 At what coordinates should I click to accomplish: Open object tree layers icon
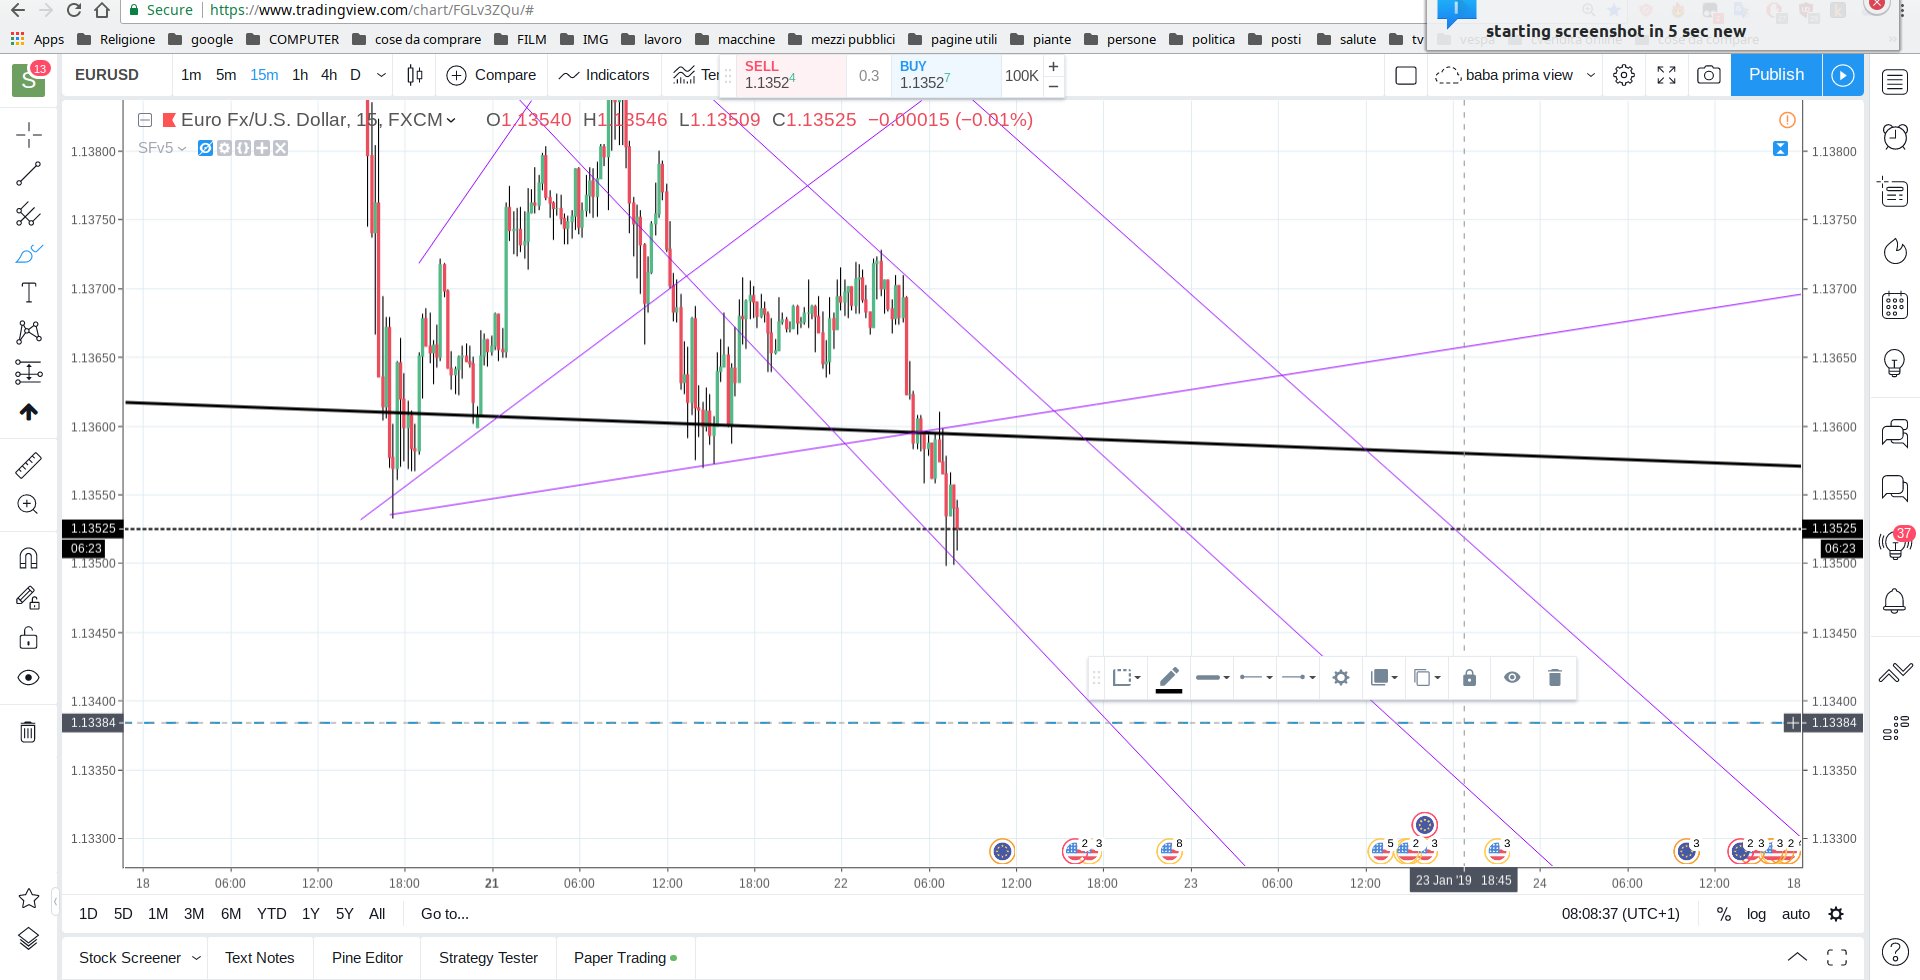click(x=29, y=938)
